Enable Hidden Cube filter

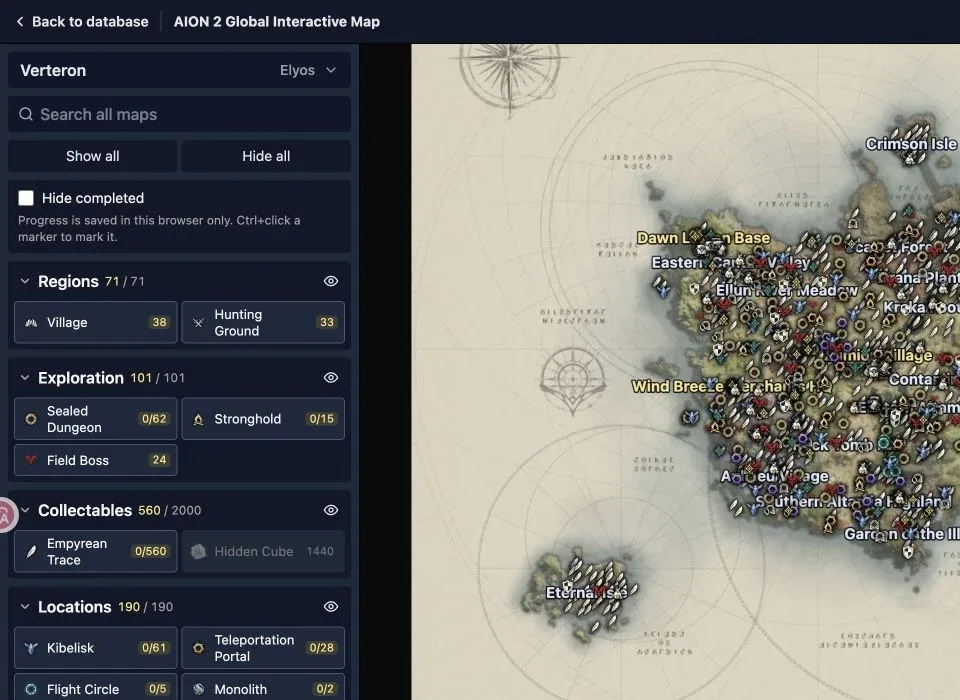click(263, 551)
